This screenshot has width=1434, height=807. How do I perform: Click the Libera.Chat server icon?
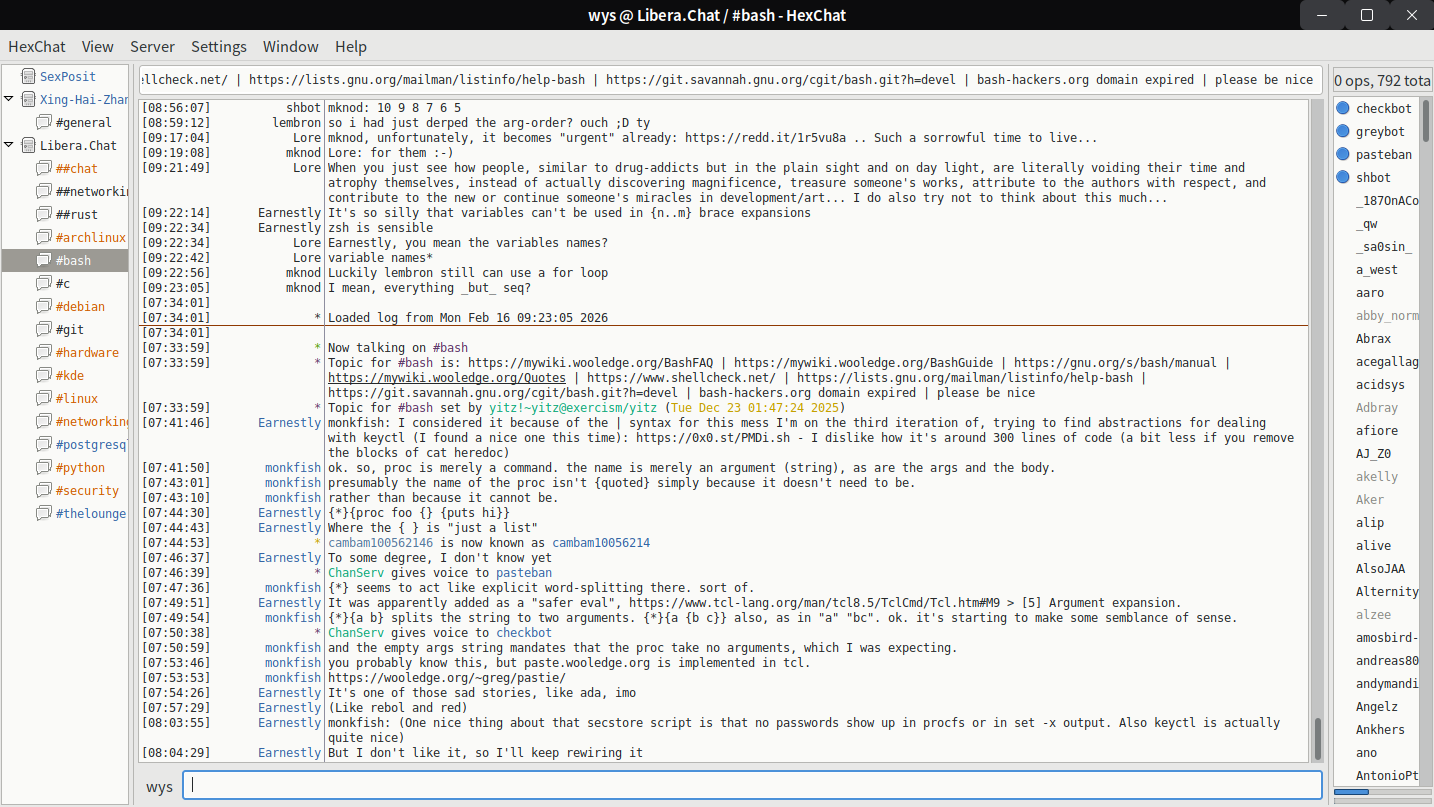pos(27,145)
